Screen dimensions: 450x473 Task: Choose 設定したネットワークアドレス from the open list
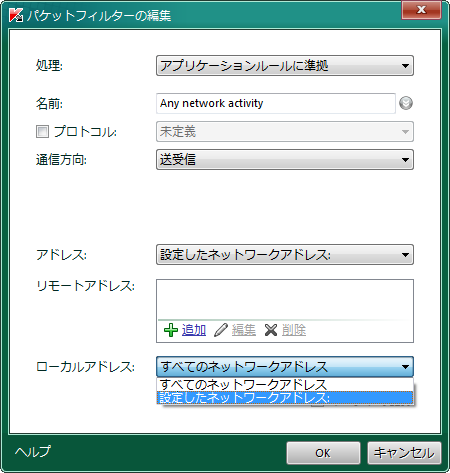tap(285, 398)
